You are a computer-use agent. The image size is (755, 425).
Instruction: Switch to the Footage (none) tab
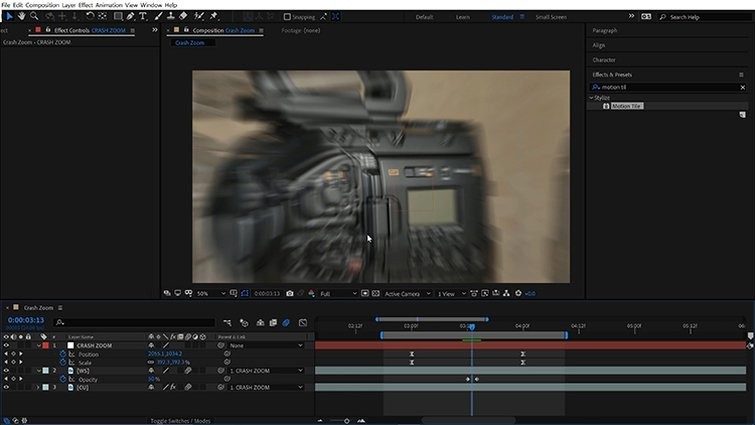(x=300, y=30)
